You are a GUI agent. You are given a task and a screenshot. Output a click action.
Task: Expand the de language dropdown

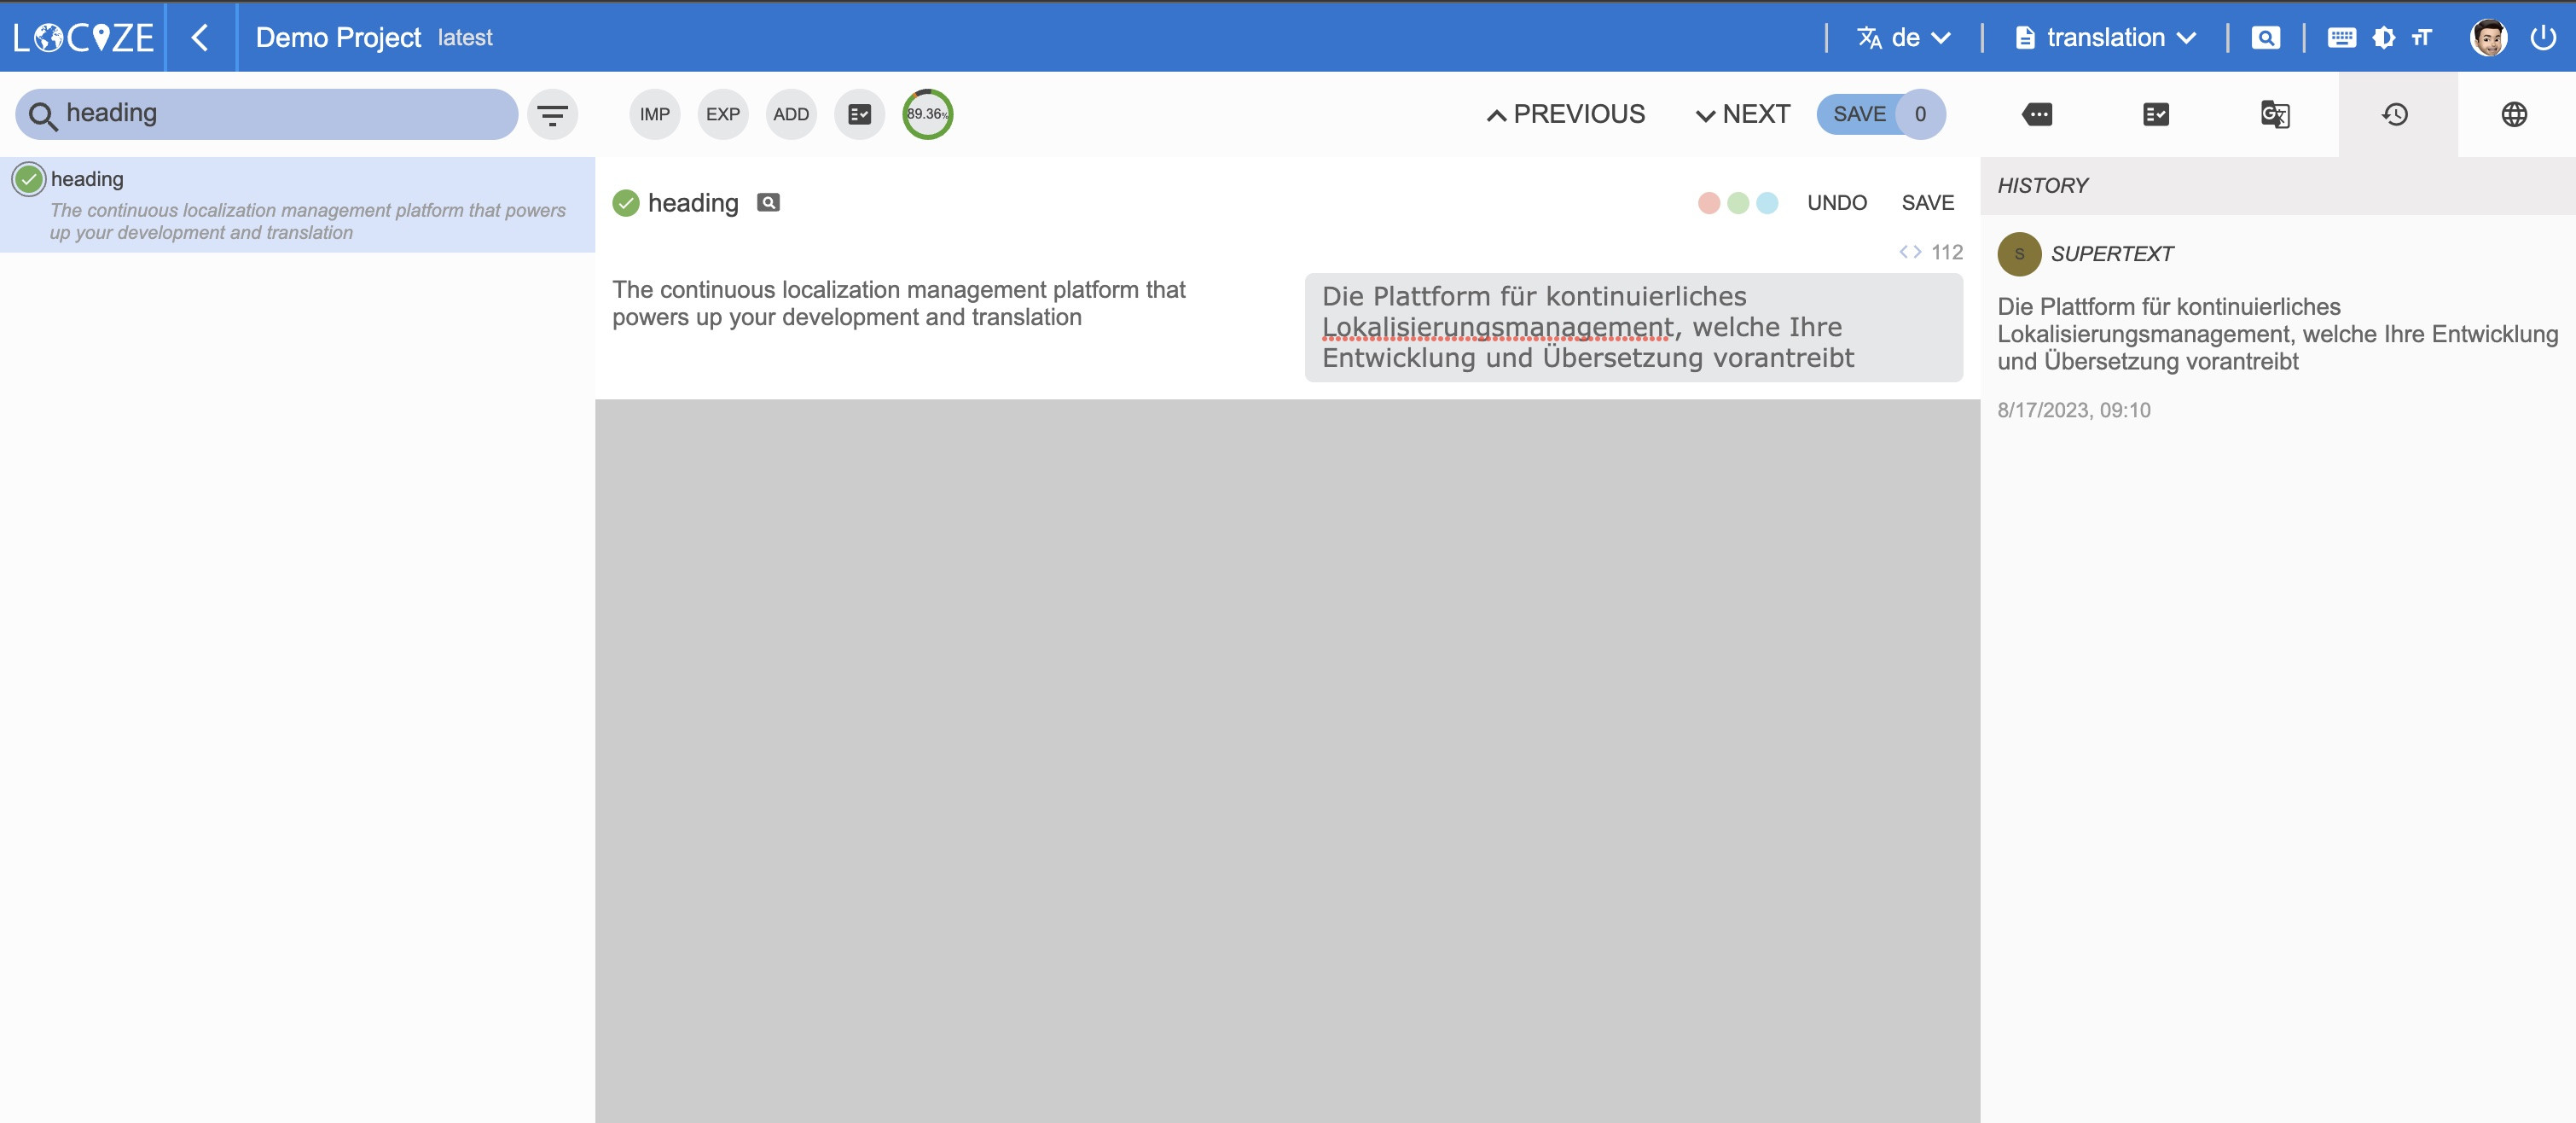click(1904, 38)
